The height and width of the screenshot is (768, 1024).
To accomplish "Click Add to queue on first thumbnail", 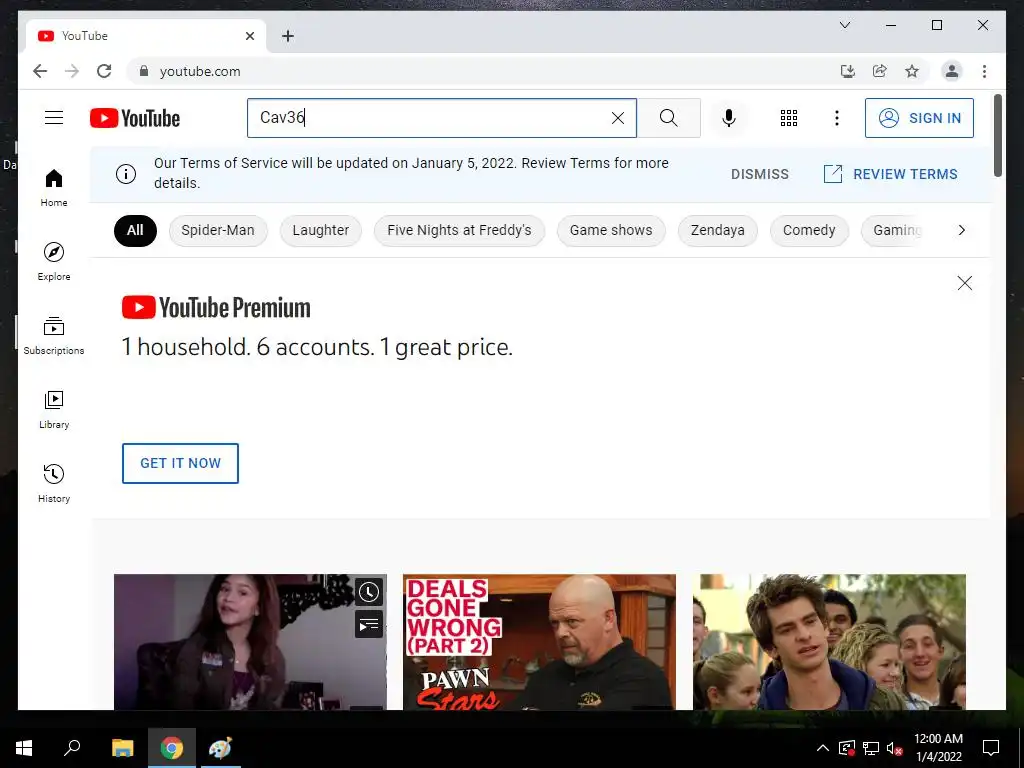I will pos(369,624).
